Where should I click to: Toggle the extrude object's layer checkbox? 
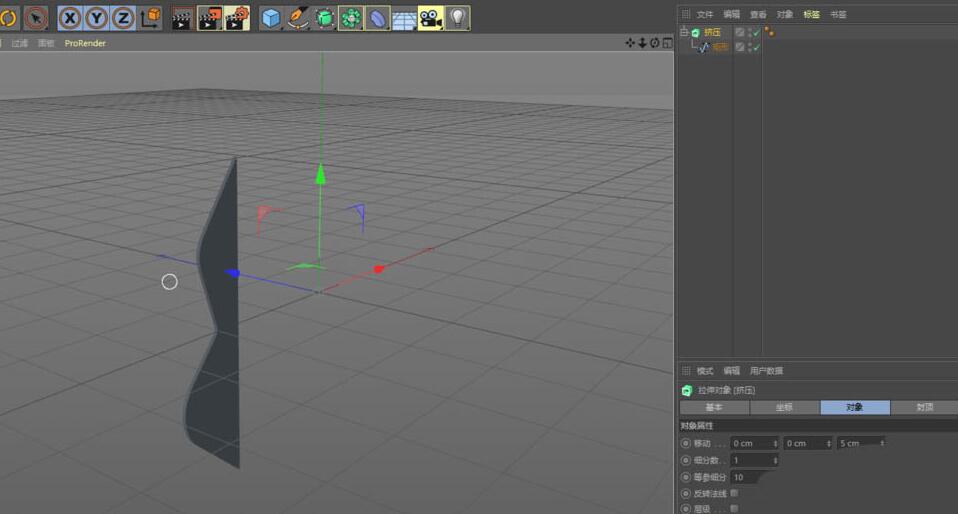coord(739,32)
